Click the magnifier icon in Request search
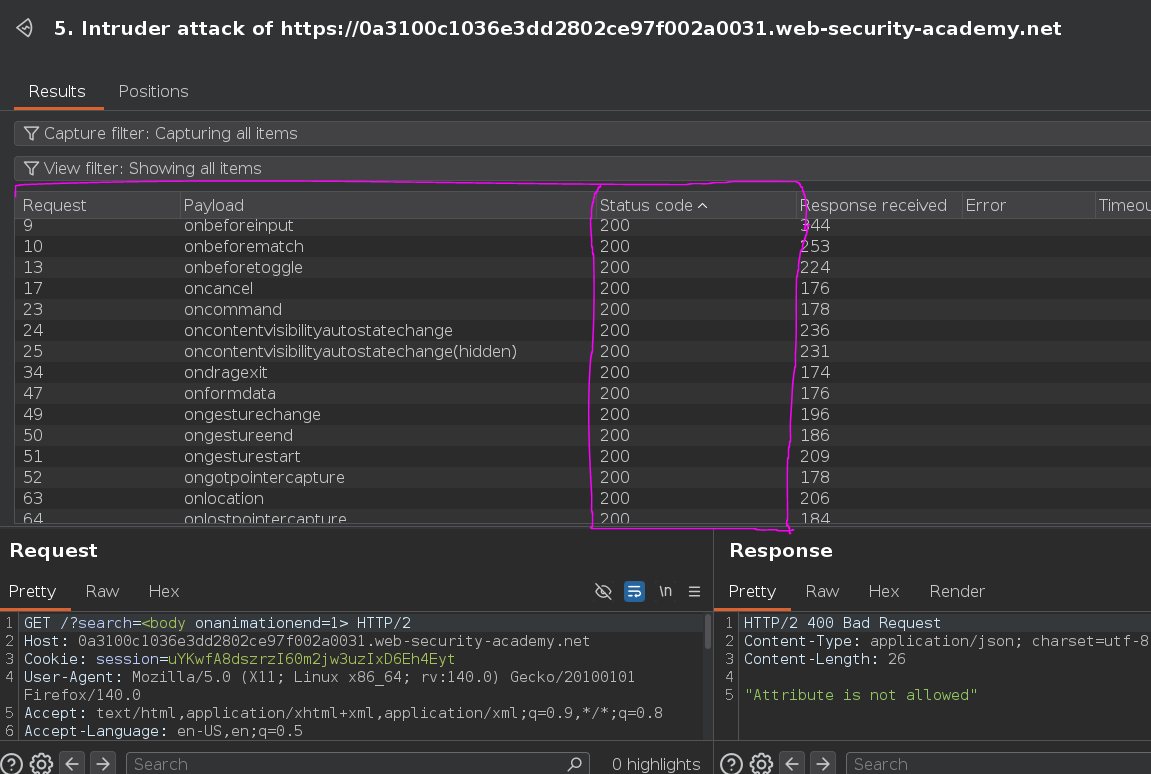The width and height of the screenshot is (1151, 774). click(x=576, y=764)
